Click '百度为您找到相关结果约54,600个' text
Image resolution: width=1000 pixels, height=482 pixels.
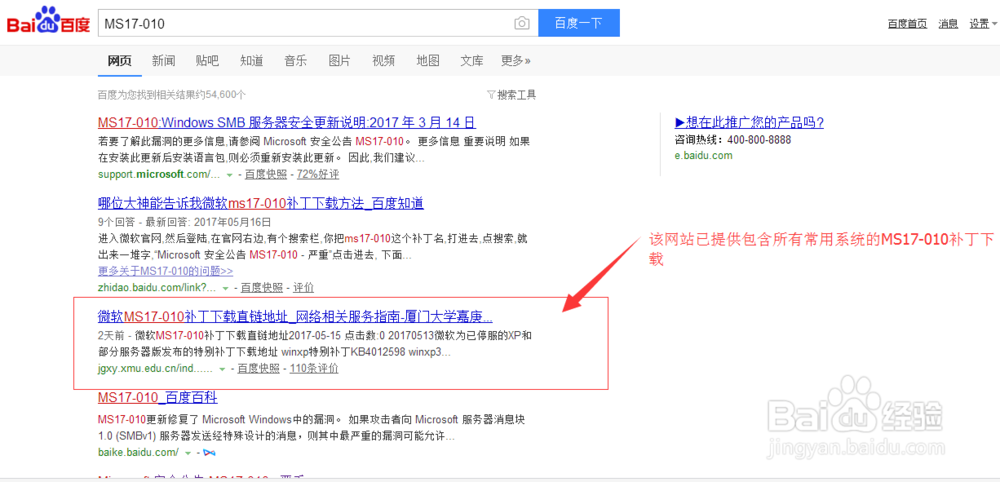[172, 95]
